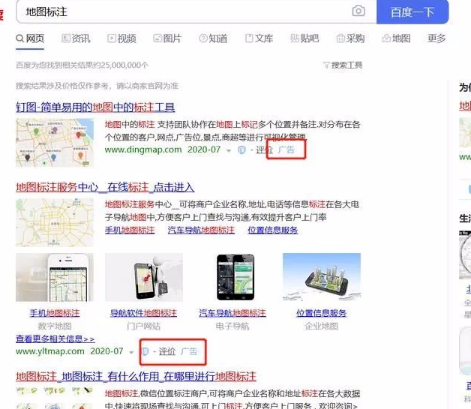
Task: Click the 企业地图 caption text
Action: coord(321,326)
